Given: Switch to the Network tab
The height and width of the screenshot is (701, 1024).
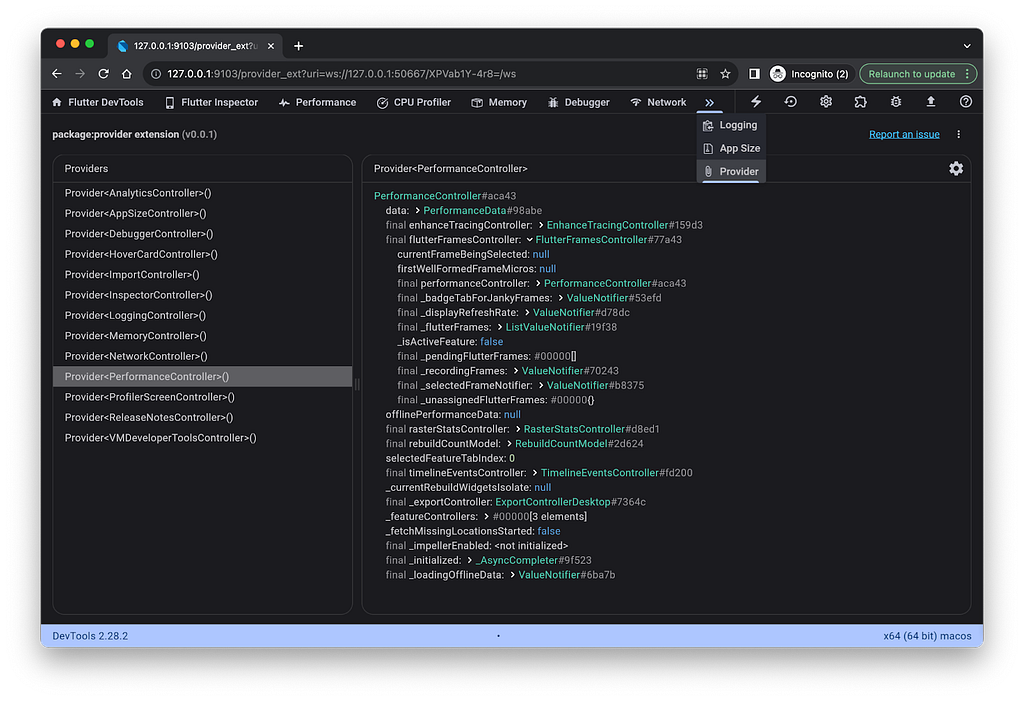Looking at the screenshot, I should 658,102.
